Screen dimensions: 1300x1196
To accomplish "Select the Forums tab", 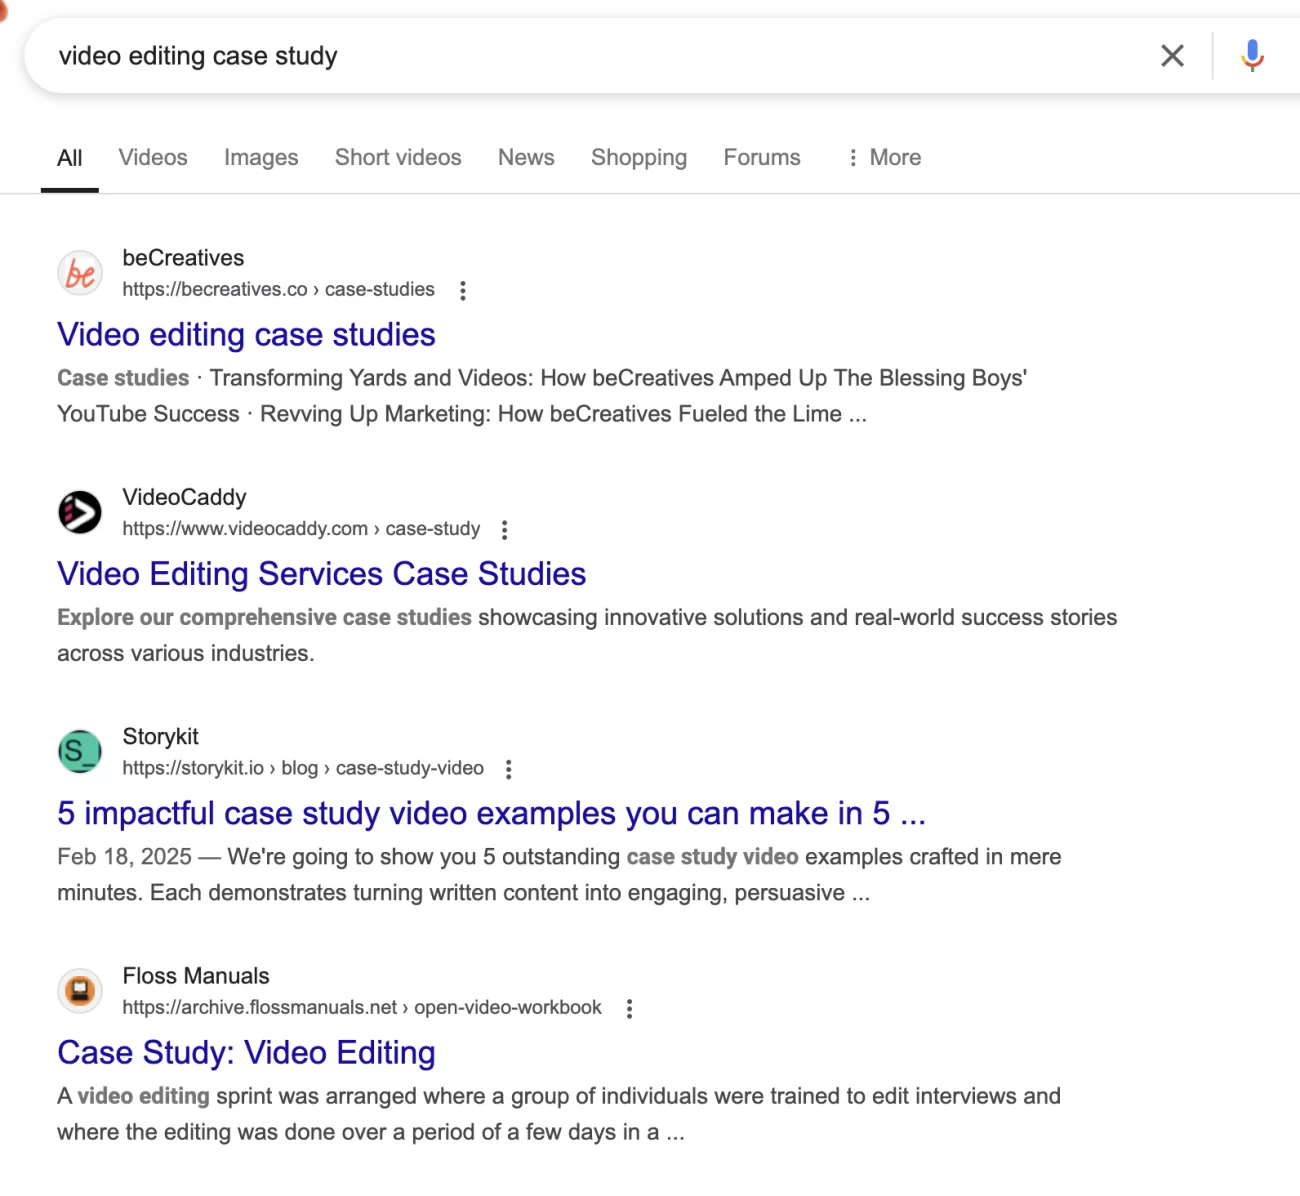I will (762, 158).
